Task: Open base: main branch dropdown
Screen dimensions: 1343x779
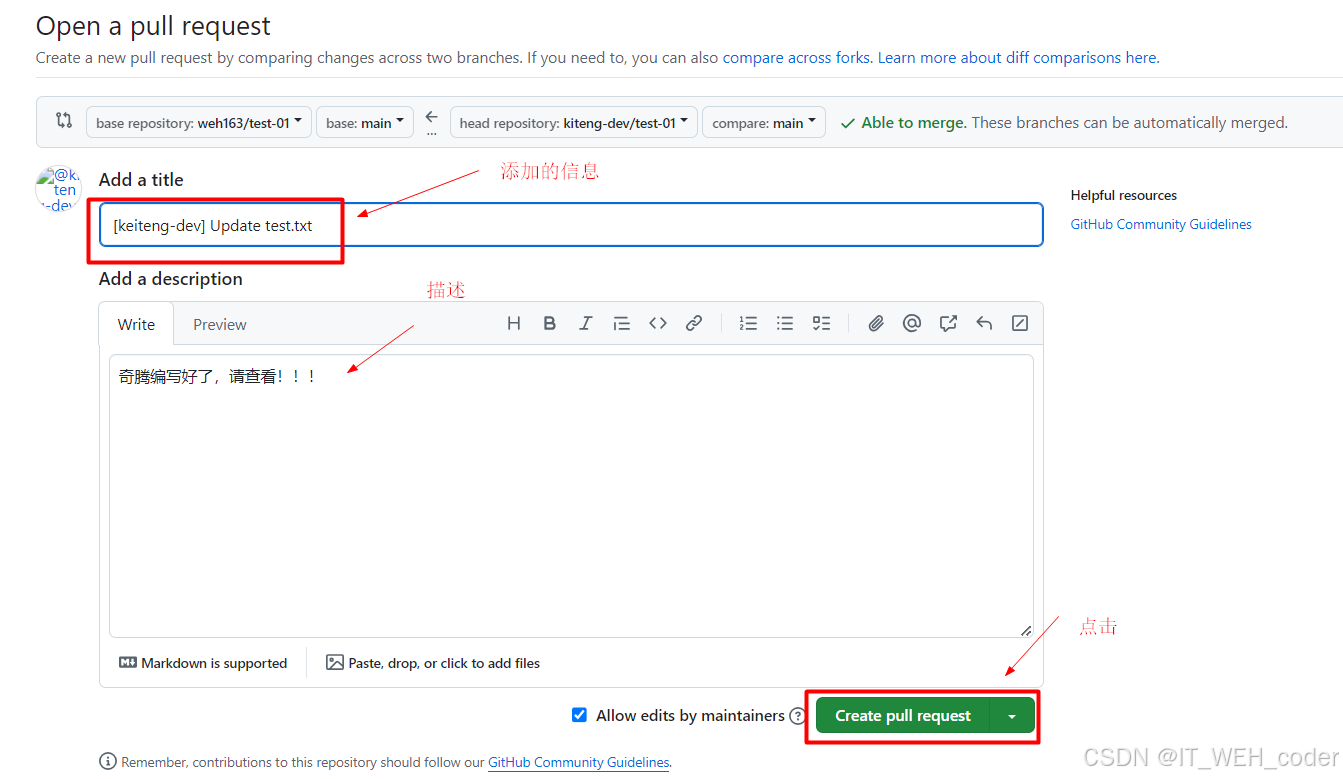Action: (365, 122)
